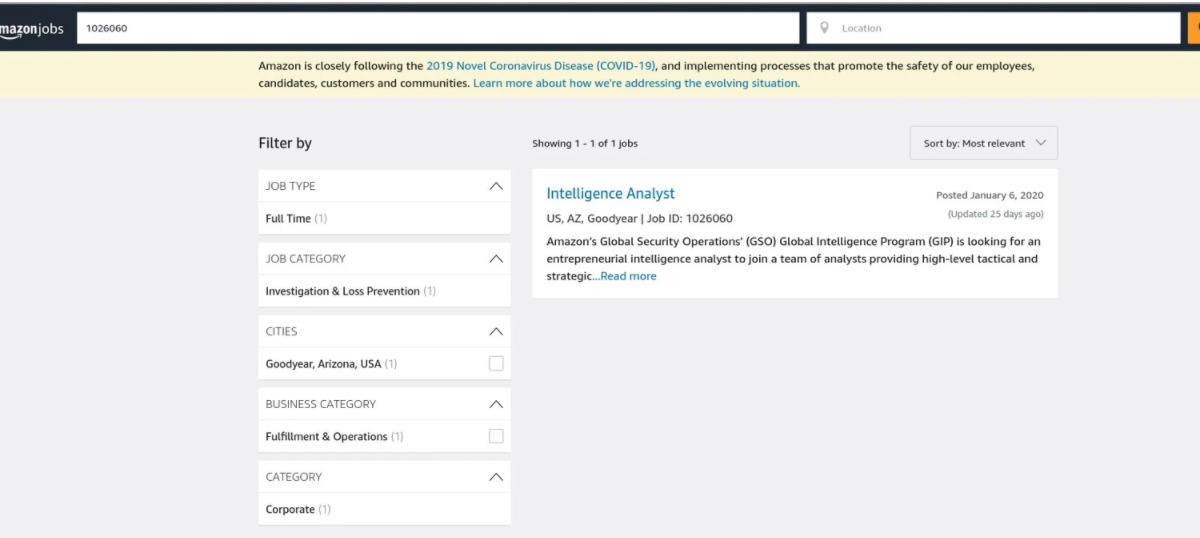Focus the Location input field
Screen dimensions: 1200x538
(994, 28)
